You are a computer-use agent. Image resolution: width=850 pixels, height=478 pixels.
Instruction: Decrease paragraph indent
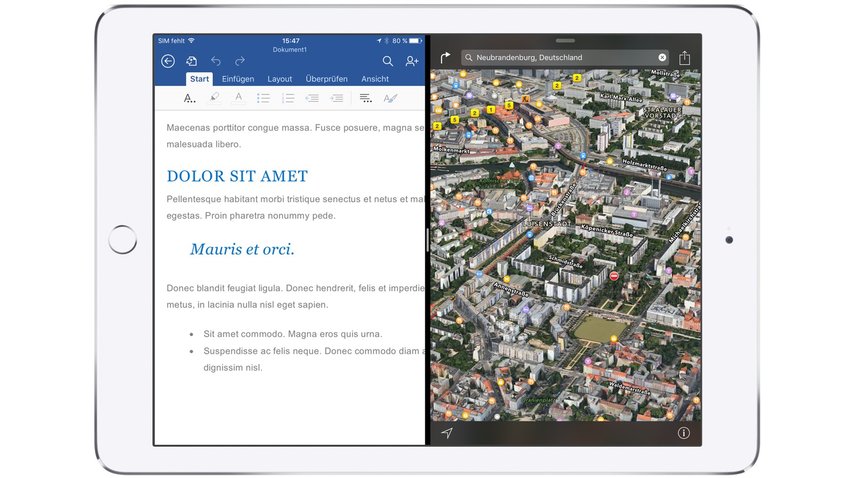pos(312,98)
